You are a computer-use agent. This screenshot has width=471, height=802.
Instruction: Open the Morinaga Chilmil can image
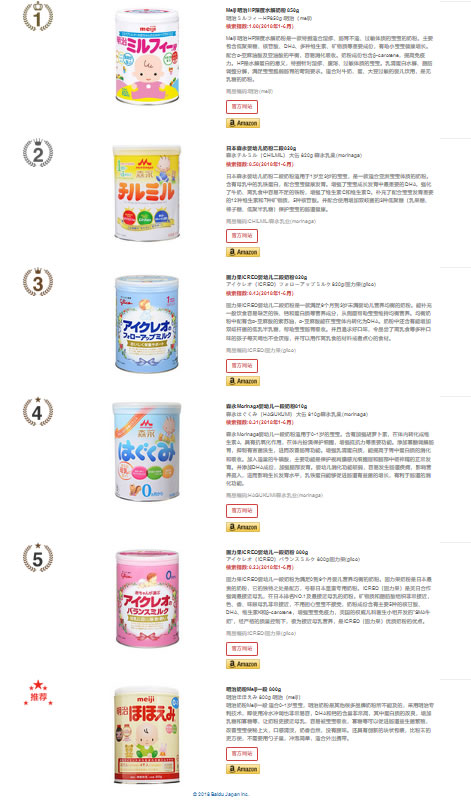pyautogui.click(x=147, y=193)
